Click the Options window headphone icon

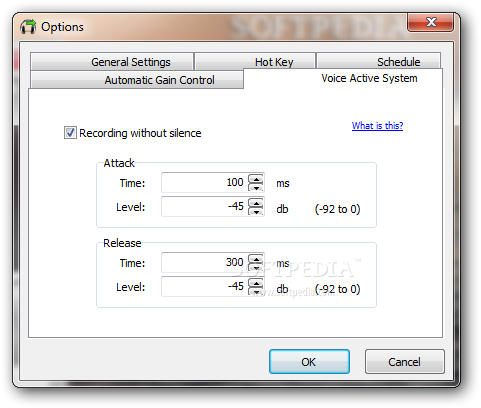[28, 27]
